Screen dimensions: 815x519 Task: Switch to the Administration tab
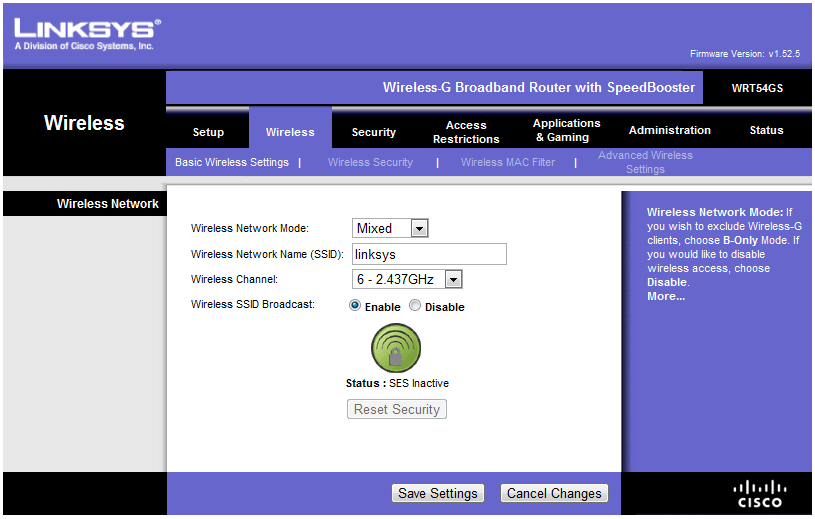tap(669, 130)
